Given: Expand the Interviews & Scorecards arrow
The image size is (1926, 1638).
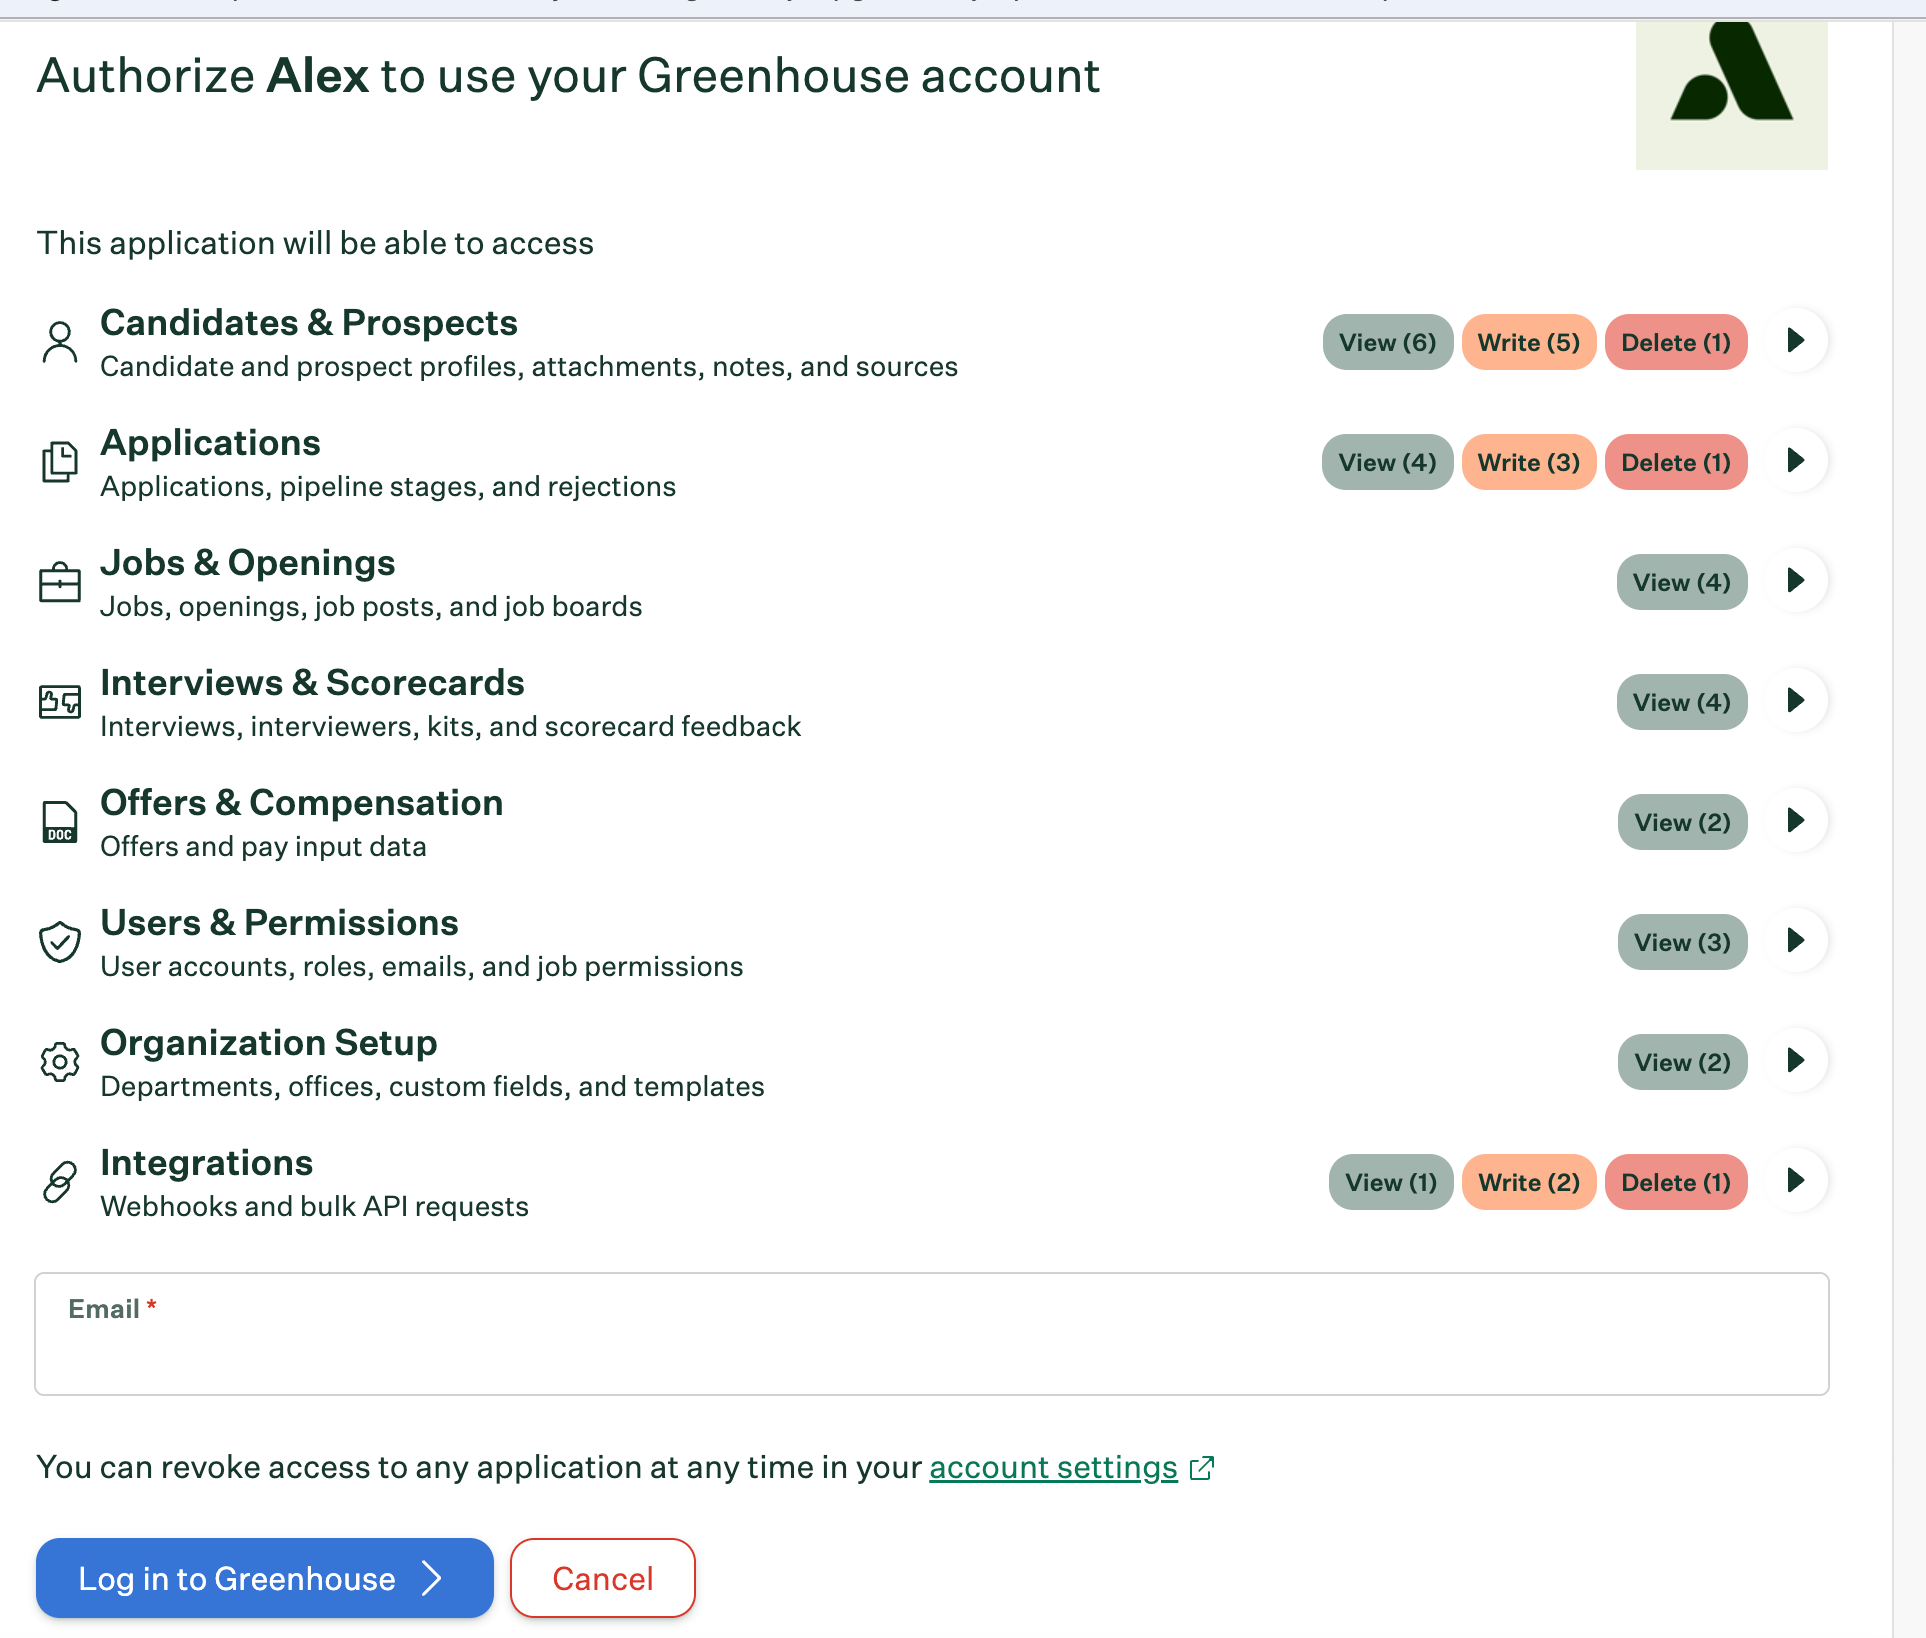Looking at the screenshot, I should [x=1796, y=700].
